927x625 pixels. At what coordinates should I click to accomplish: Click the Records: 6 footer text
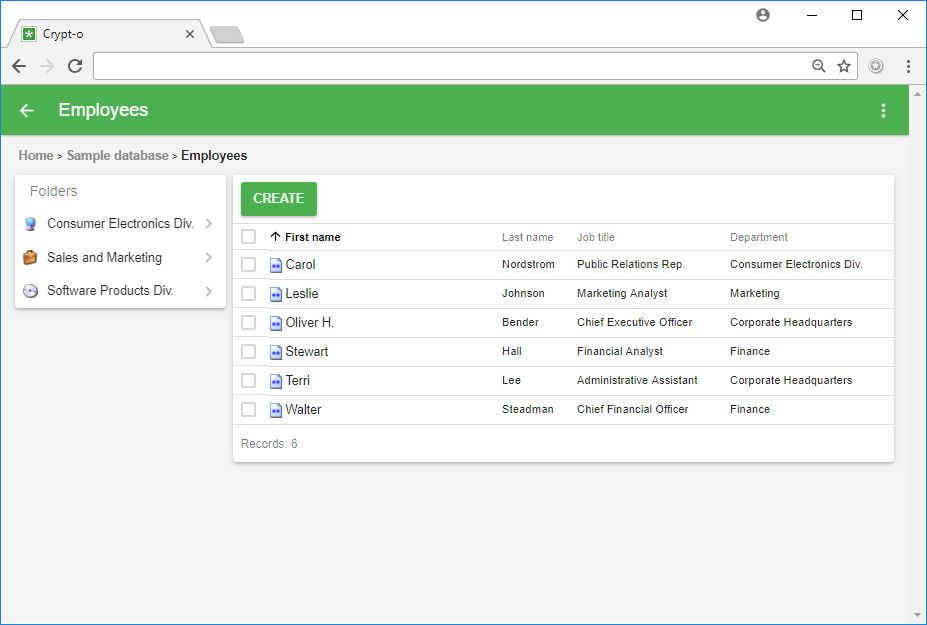pos(269,444)
